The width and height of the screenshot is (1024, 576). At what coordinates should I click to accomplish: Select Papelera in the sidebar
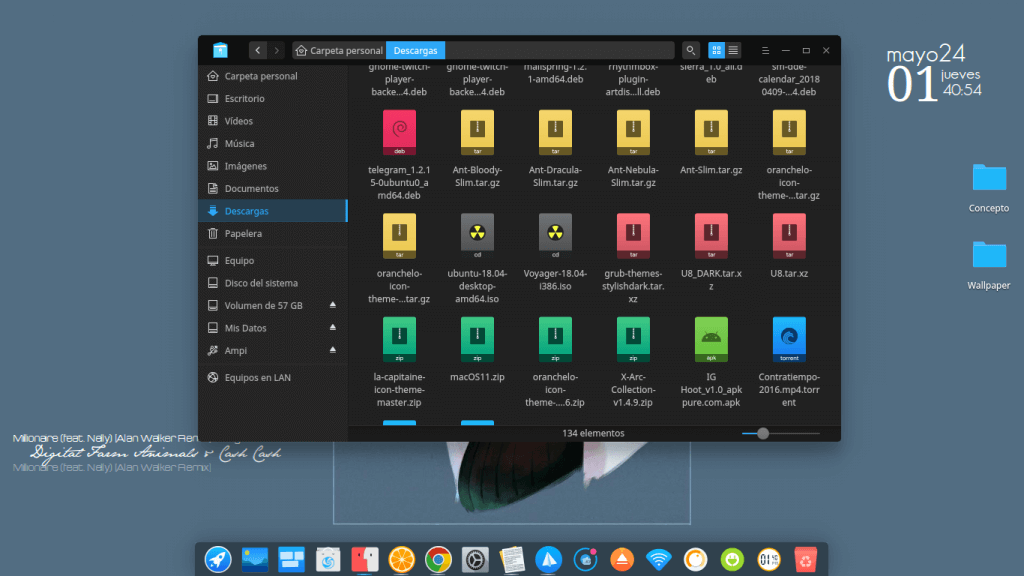[243, 234]
